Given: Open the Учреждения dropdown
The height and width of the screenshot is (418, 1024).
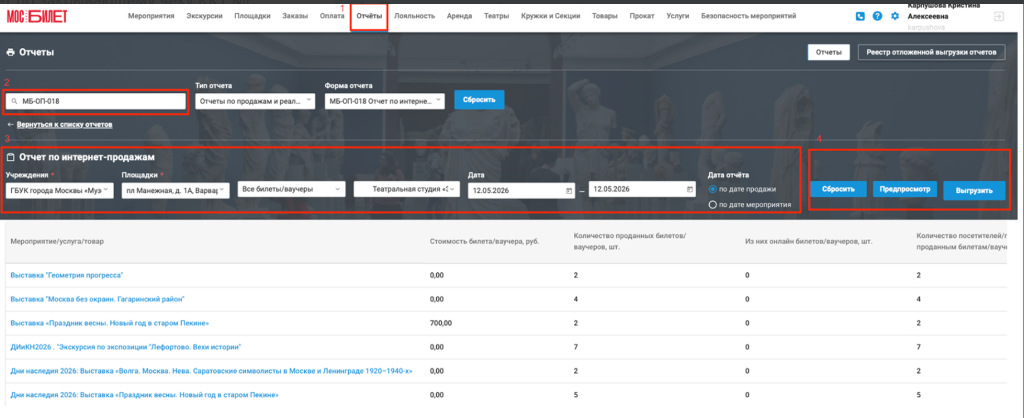Looking at the screenshot, I should coord(59,190).
